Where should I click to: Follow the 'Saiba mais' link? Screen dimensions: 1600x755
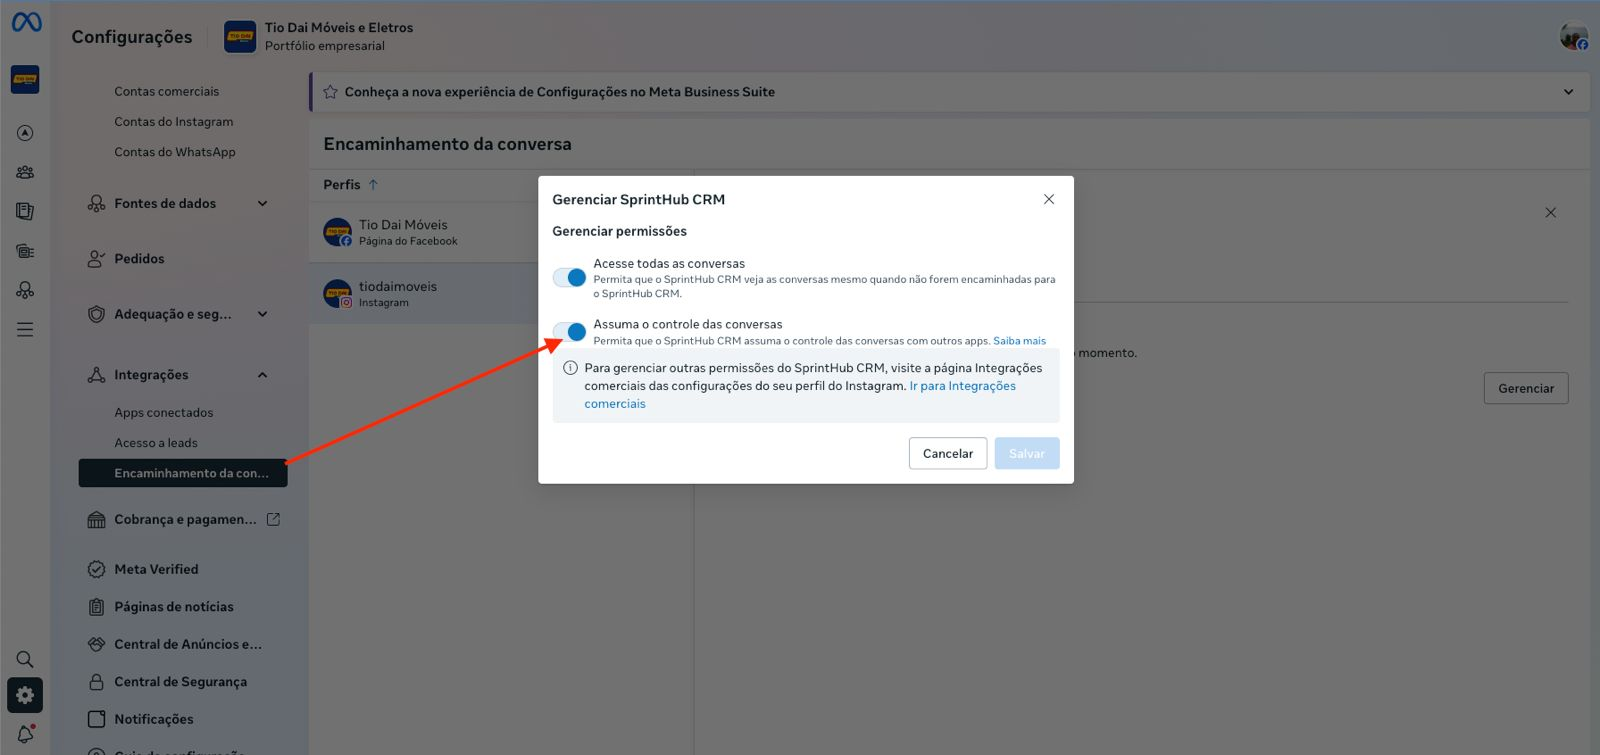point(1019,341)
